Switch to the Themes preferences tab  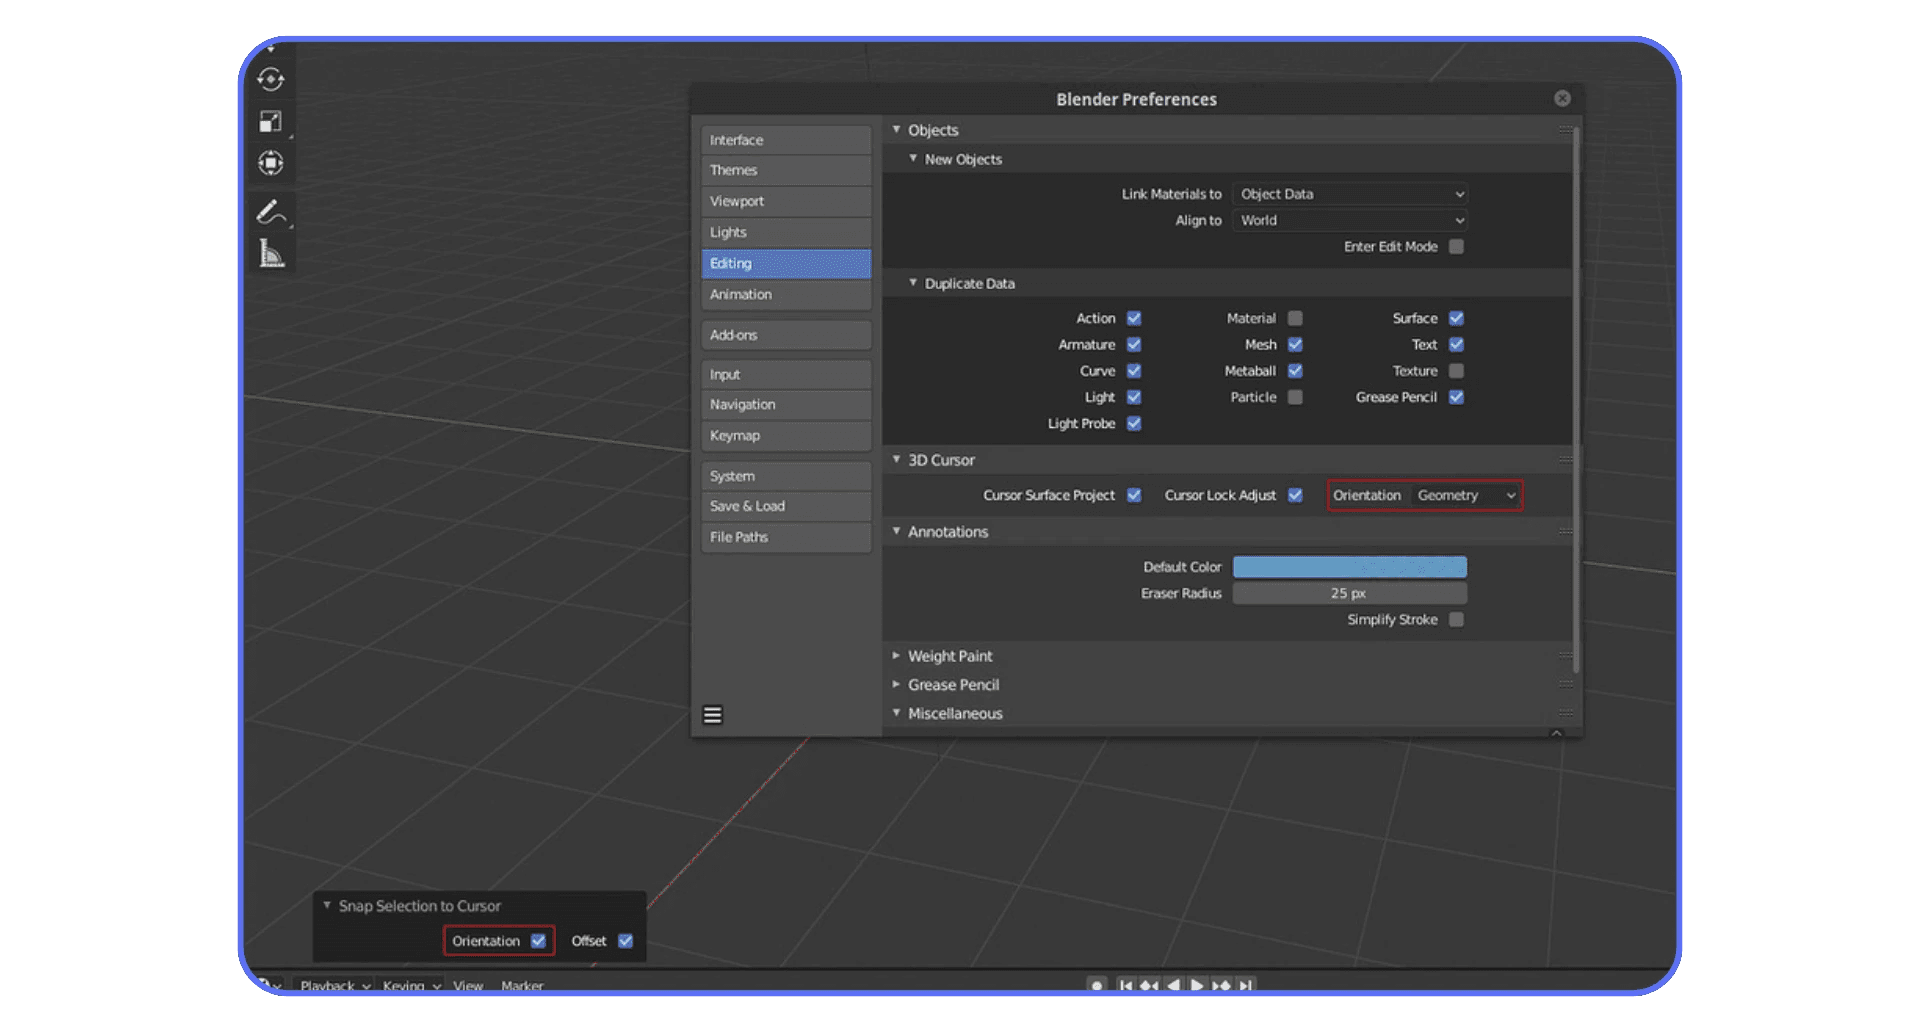[785, 170]
